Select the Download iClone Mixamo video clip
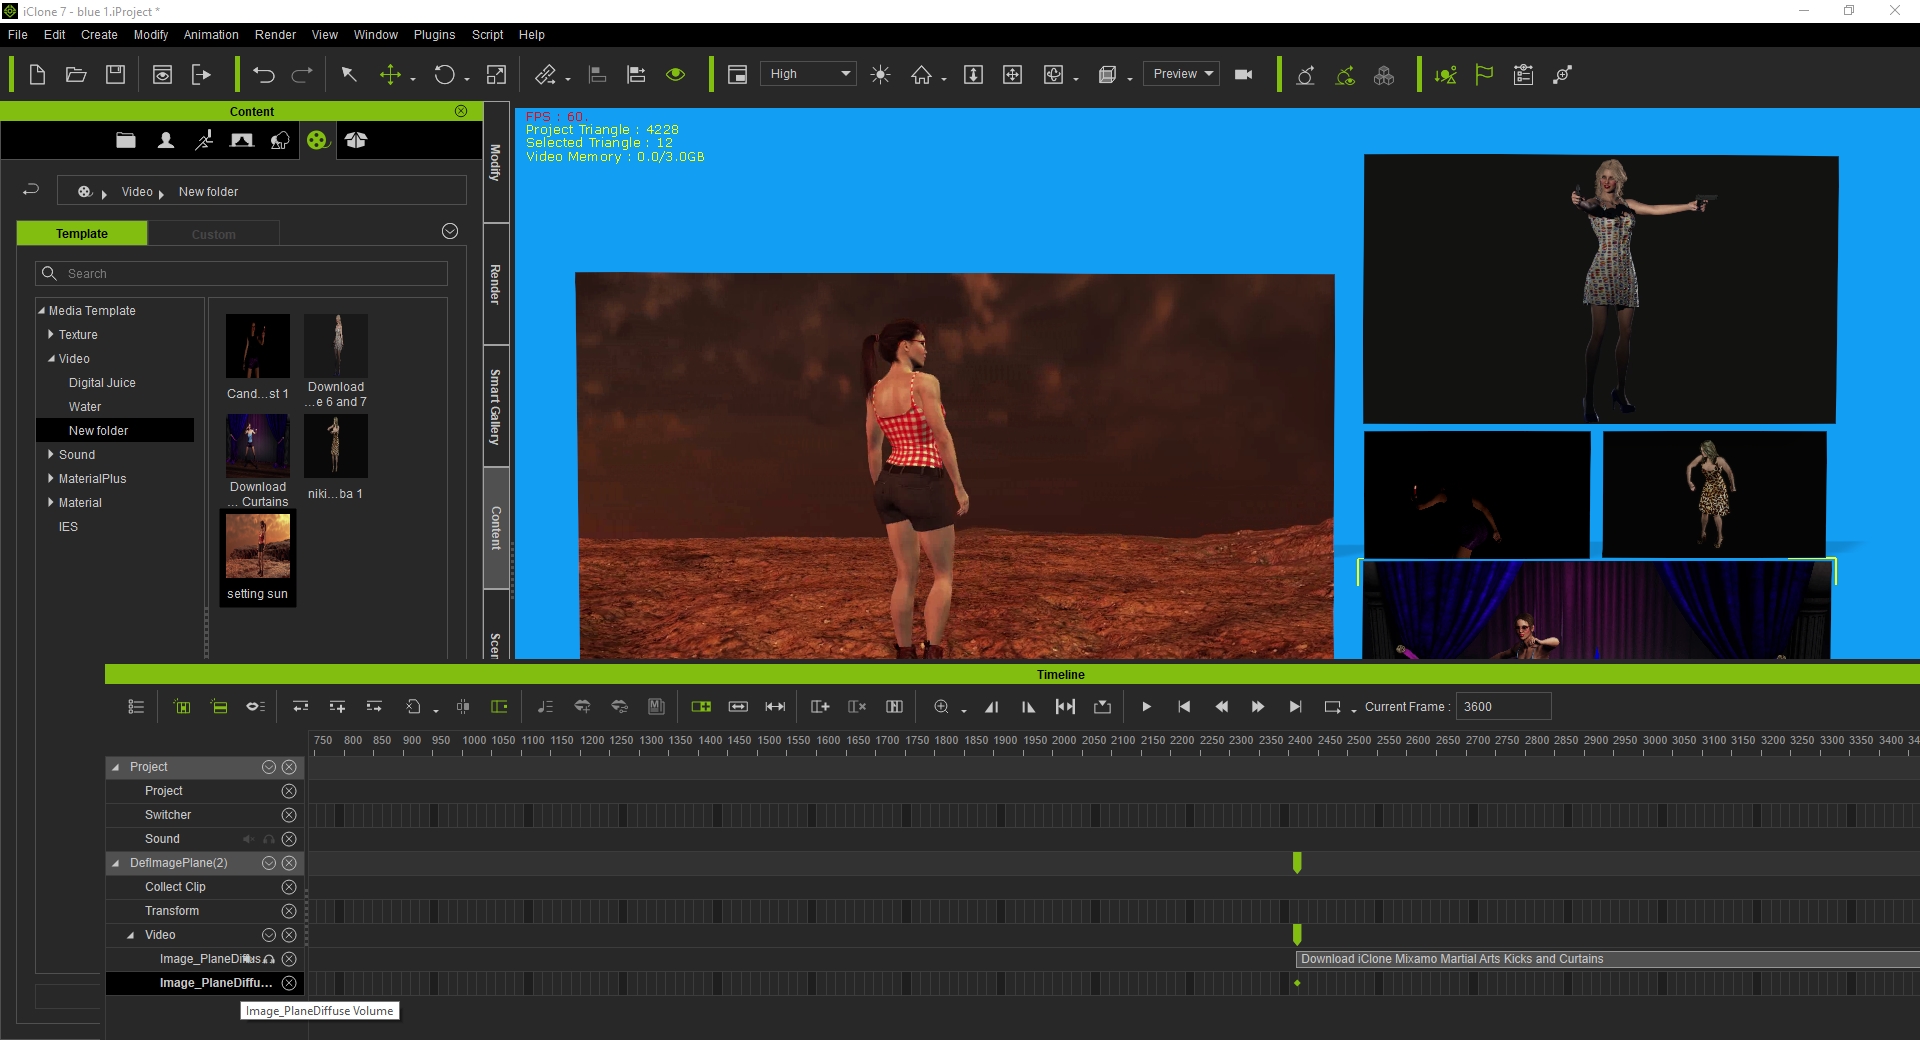Screen dimensions: 1920x1040 point(1608,959)
